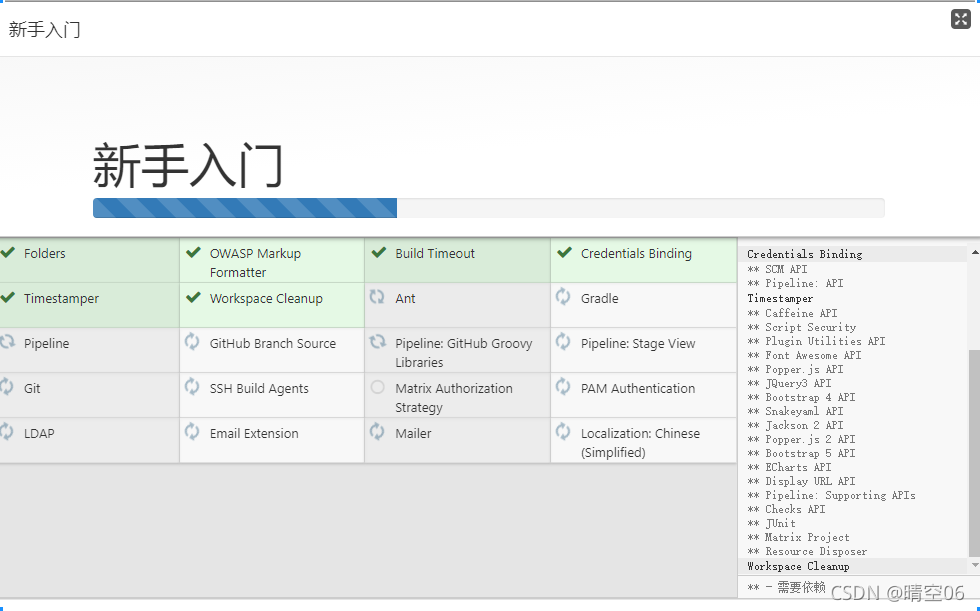Click the spinner next to GitHub Branch Source
The height and width of the screenshot is (611, 980).
pyautogui.click(x=192, y=342)
